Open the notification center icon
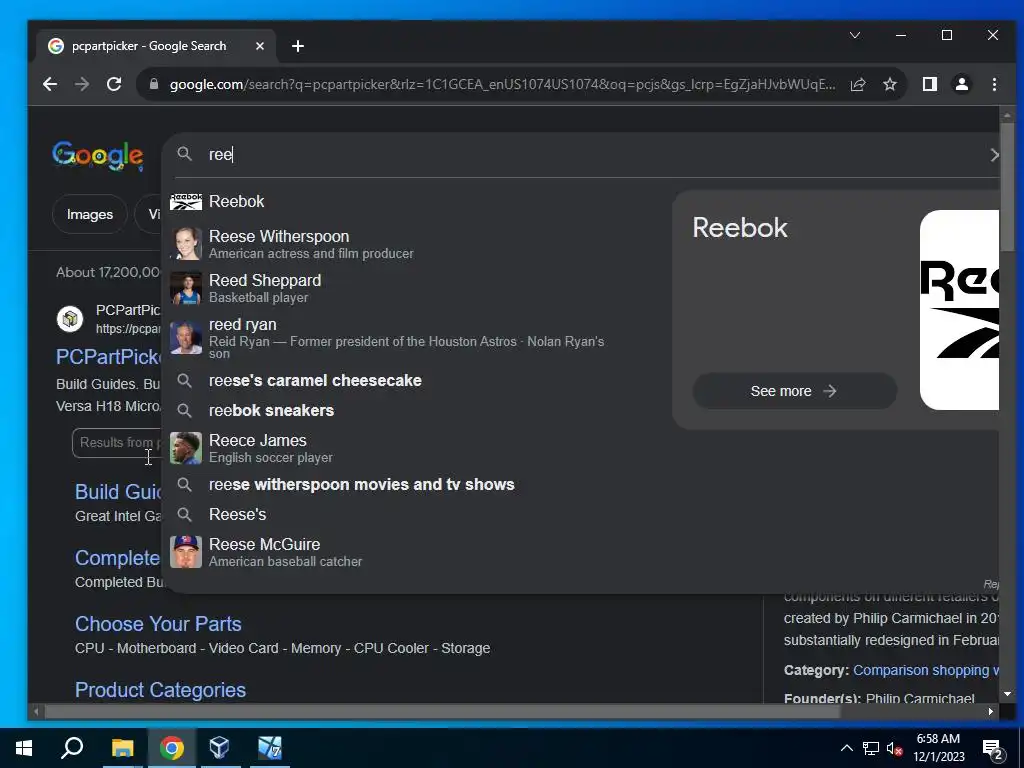 [993, 749]
